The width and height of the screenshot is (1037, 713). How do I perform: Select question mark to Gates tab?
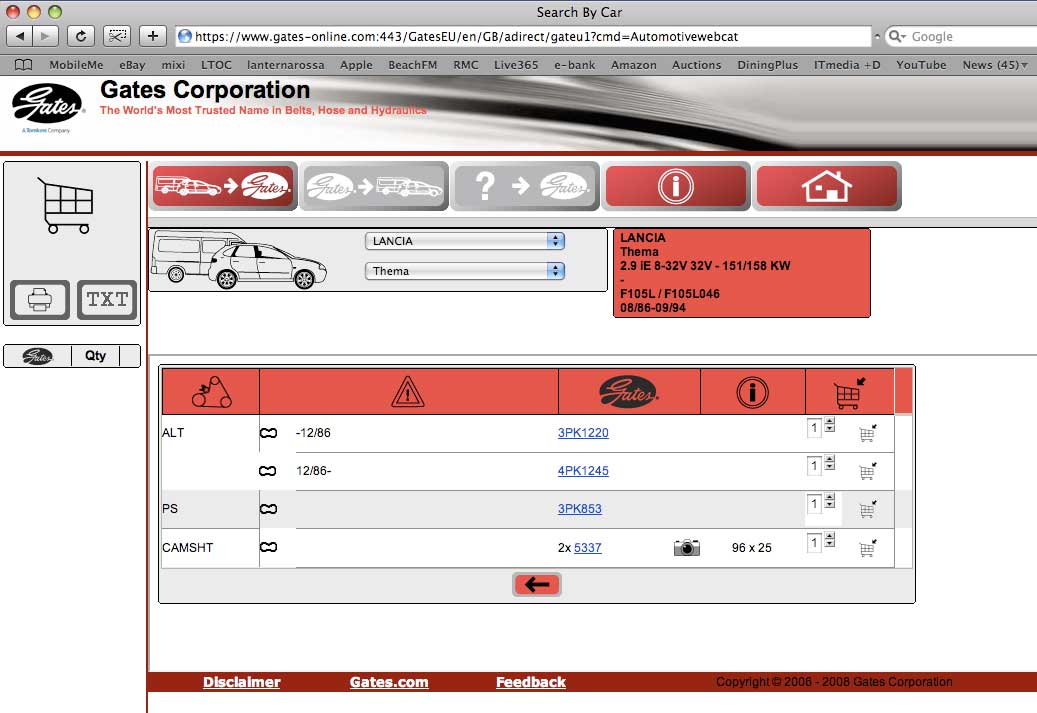[x=525, y=187]
